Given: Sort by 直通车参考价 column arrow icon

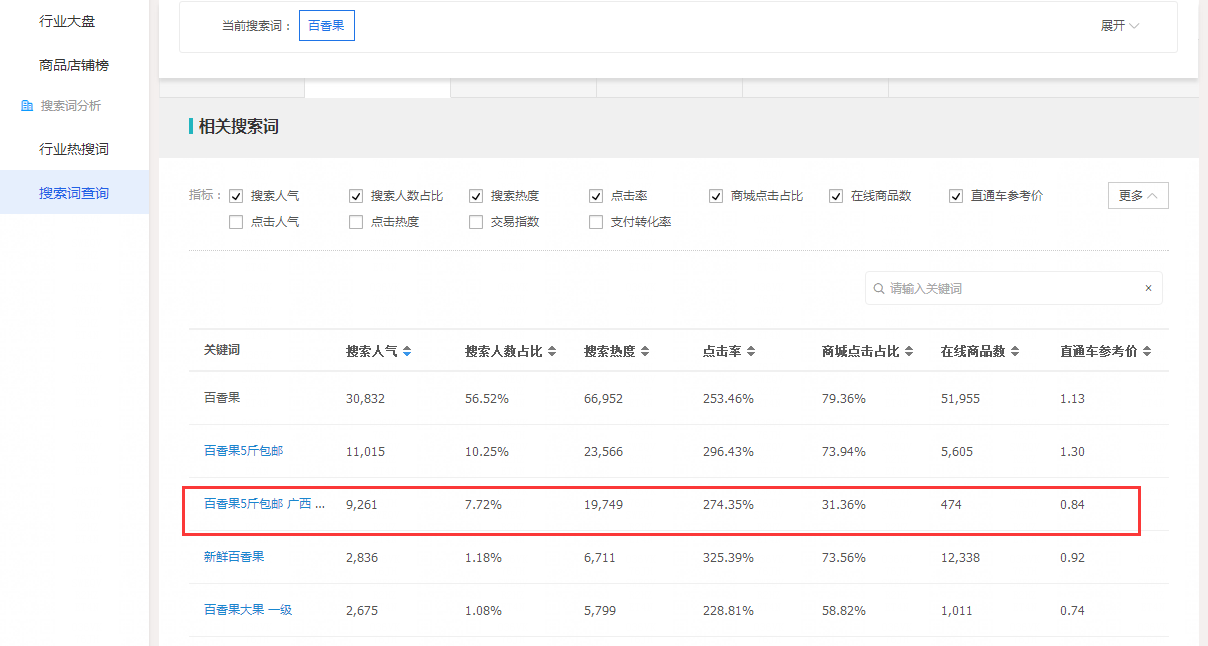Looking at the screenshot, I should tap(1147, 352).
